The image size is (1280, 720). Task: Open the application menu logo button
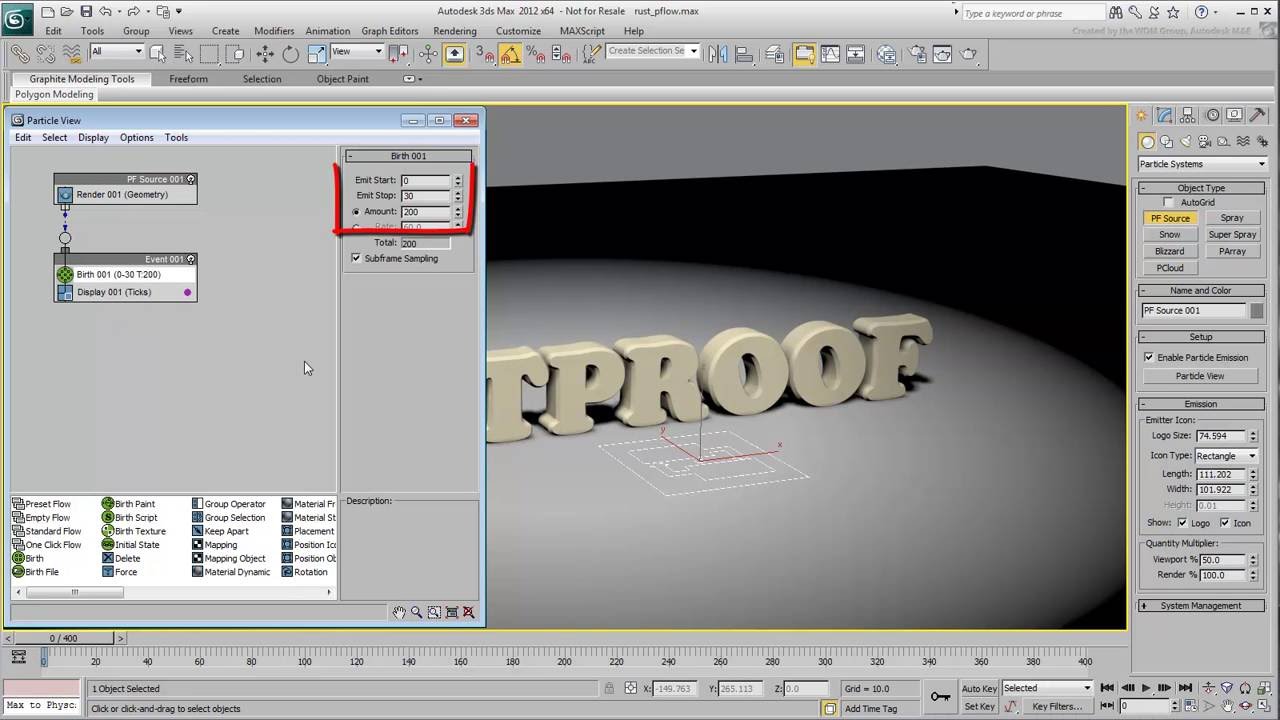click(x=17, y=17)
